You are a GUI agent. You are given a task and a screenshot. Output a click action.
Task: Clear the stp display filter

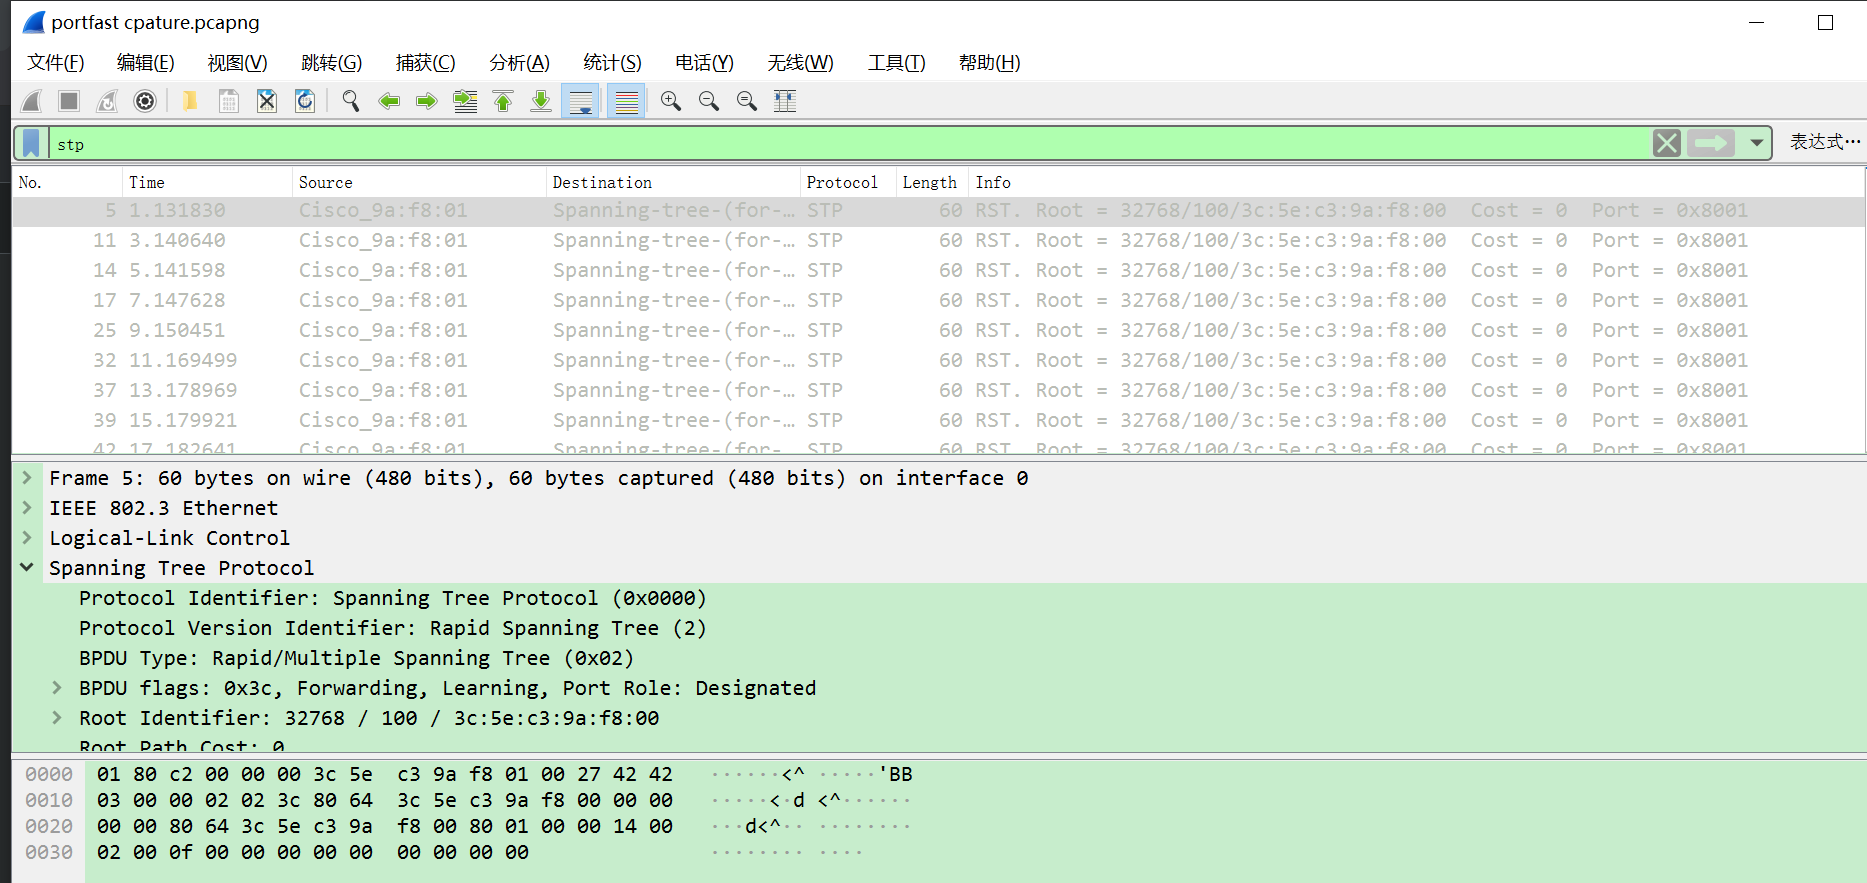pos(1667,143)
